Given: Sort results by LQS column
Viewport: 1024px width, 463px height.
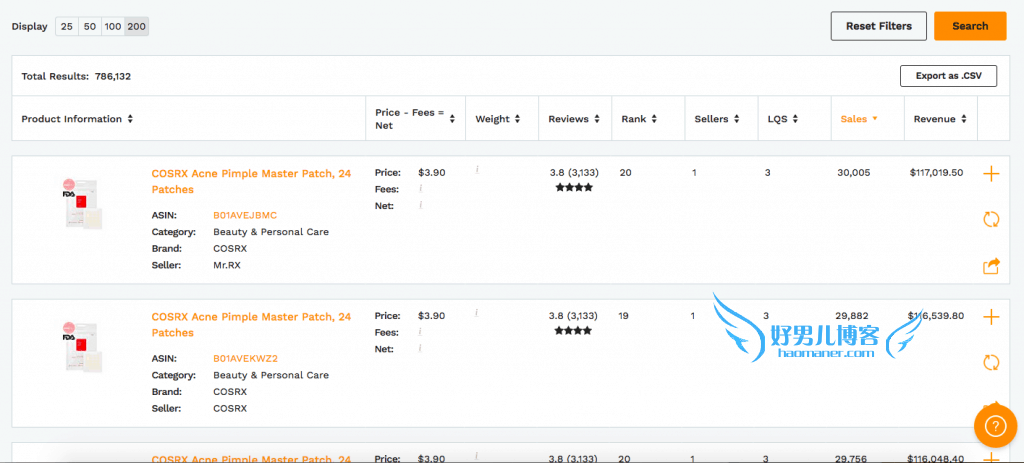Looking at the screenshot, I should pos(782,119).
